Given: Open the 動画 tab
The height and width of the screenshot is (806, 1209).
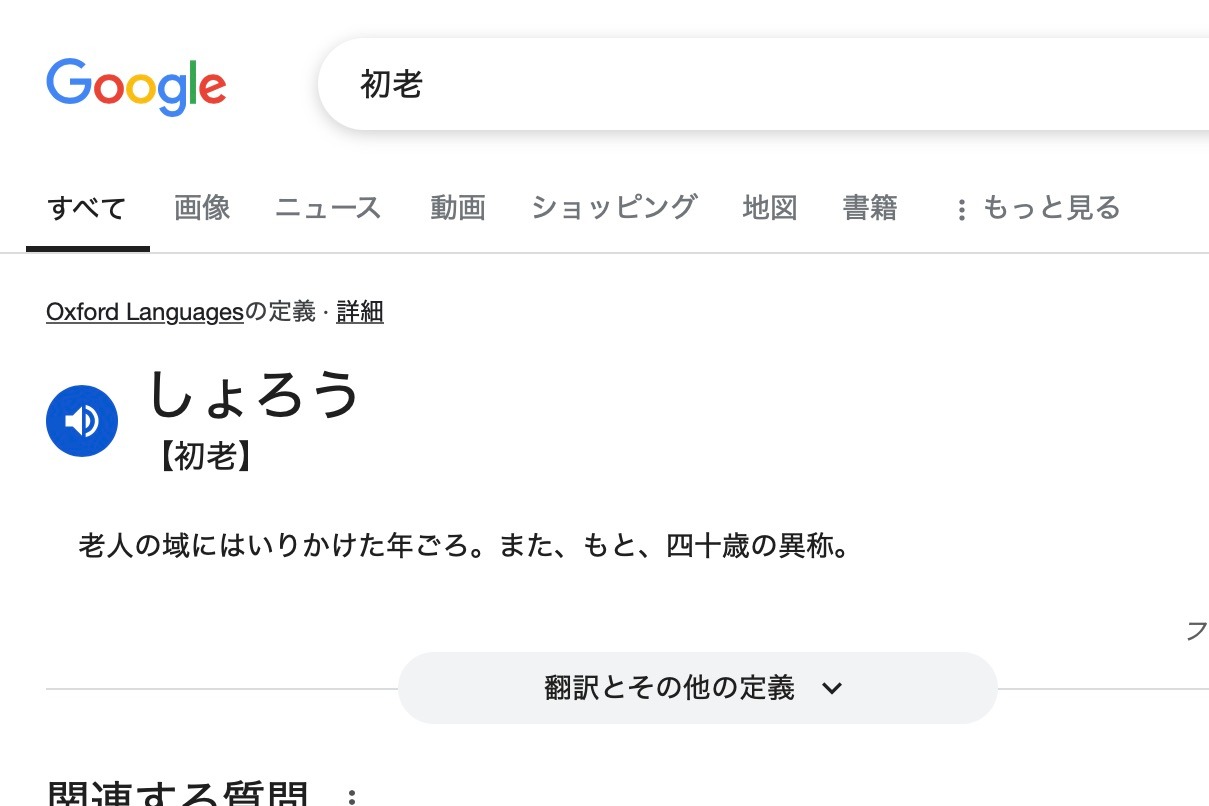Looking at the screenshot, I should [458, 208].
